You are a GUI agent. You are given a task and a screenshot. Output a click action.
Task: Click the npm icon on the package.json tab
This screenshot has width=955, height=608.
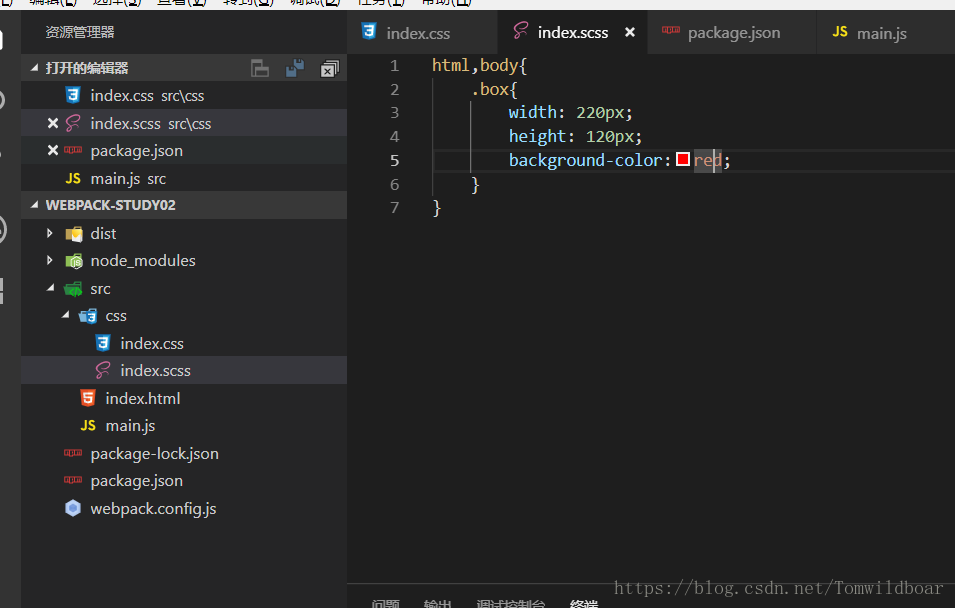(671, 31)
